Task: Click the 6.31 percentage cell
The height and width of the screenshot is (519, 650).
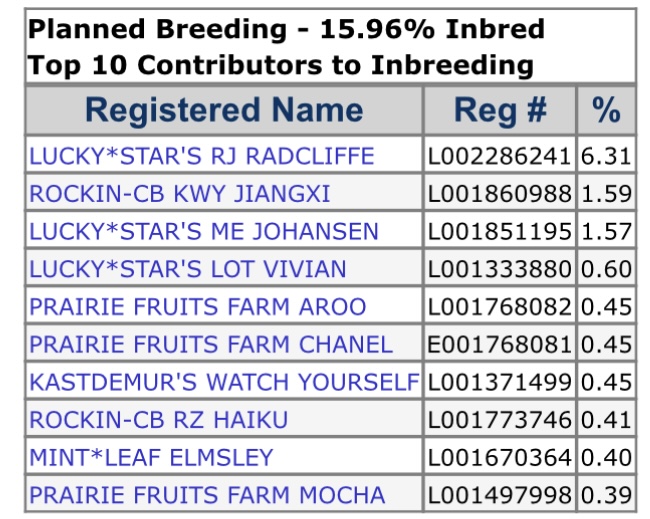Action: pos(606,156)
